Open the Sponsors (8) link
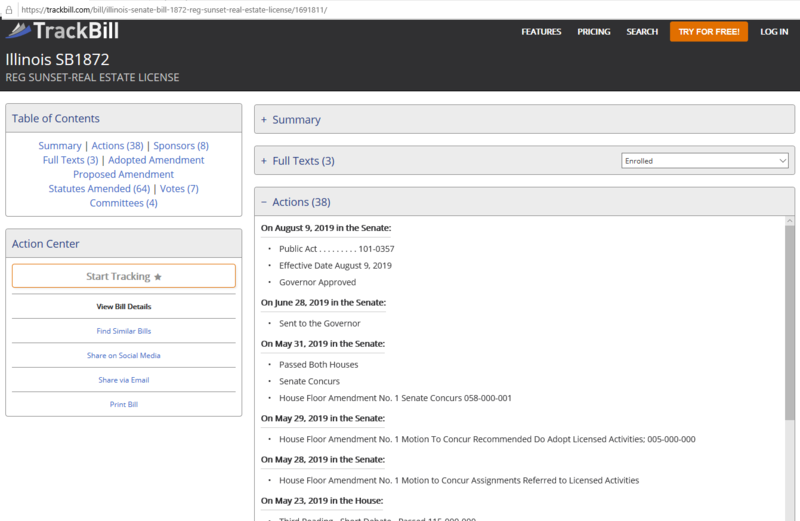The image size is (800, 521). [181, 146]
